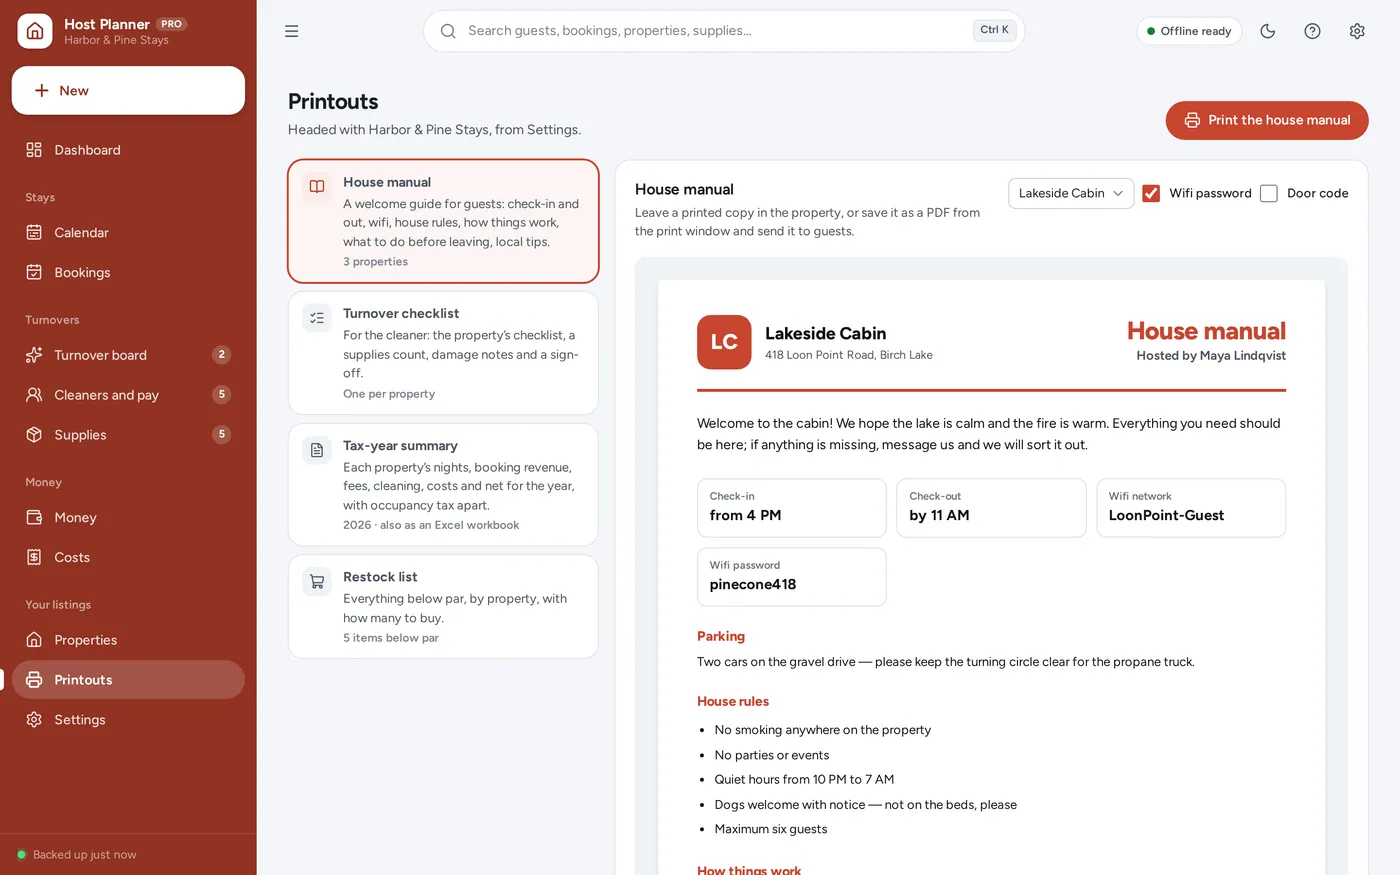The width and height of the screenshot is (1400, 875).
Task: Click the search magnifier icon
Action: pos(448,31)
